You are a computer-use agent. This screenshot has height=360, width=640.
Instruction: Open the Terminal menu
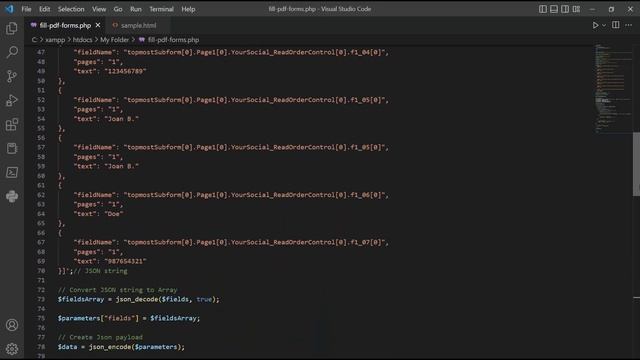pos(161,9)
